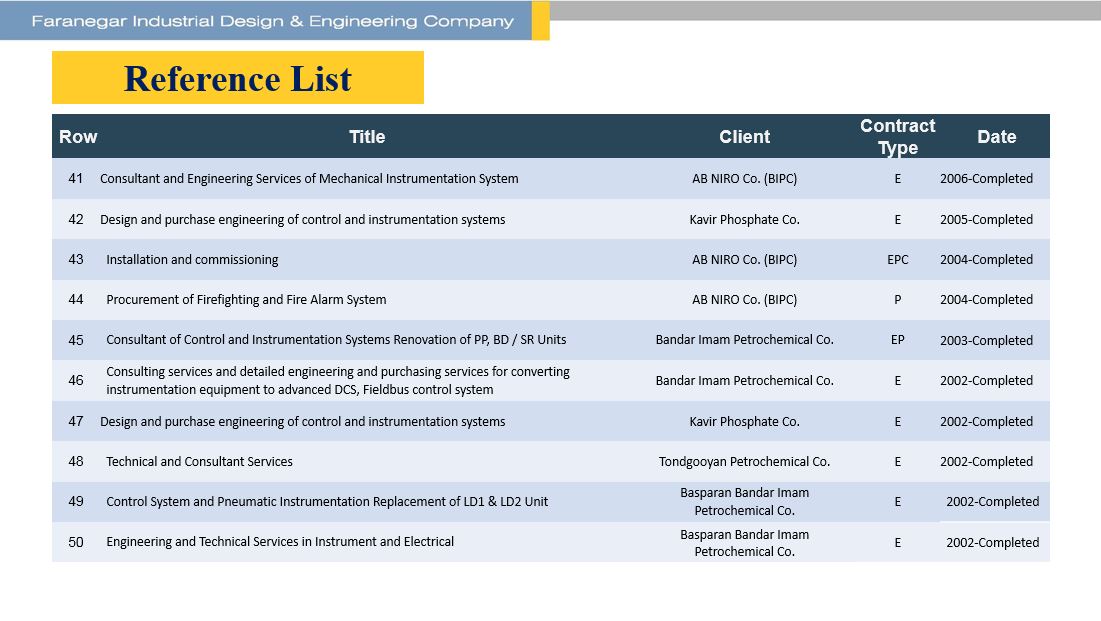Click the AB NIRO client cell in row 41
1101x621 pixels.
coord(744,178)
